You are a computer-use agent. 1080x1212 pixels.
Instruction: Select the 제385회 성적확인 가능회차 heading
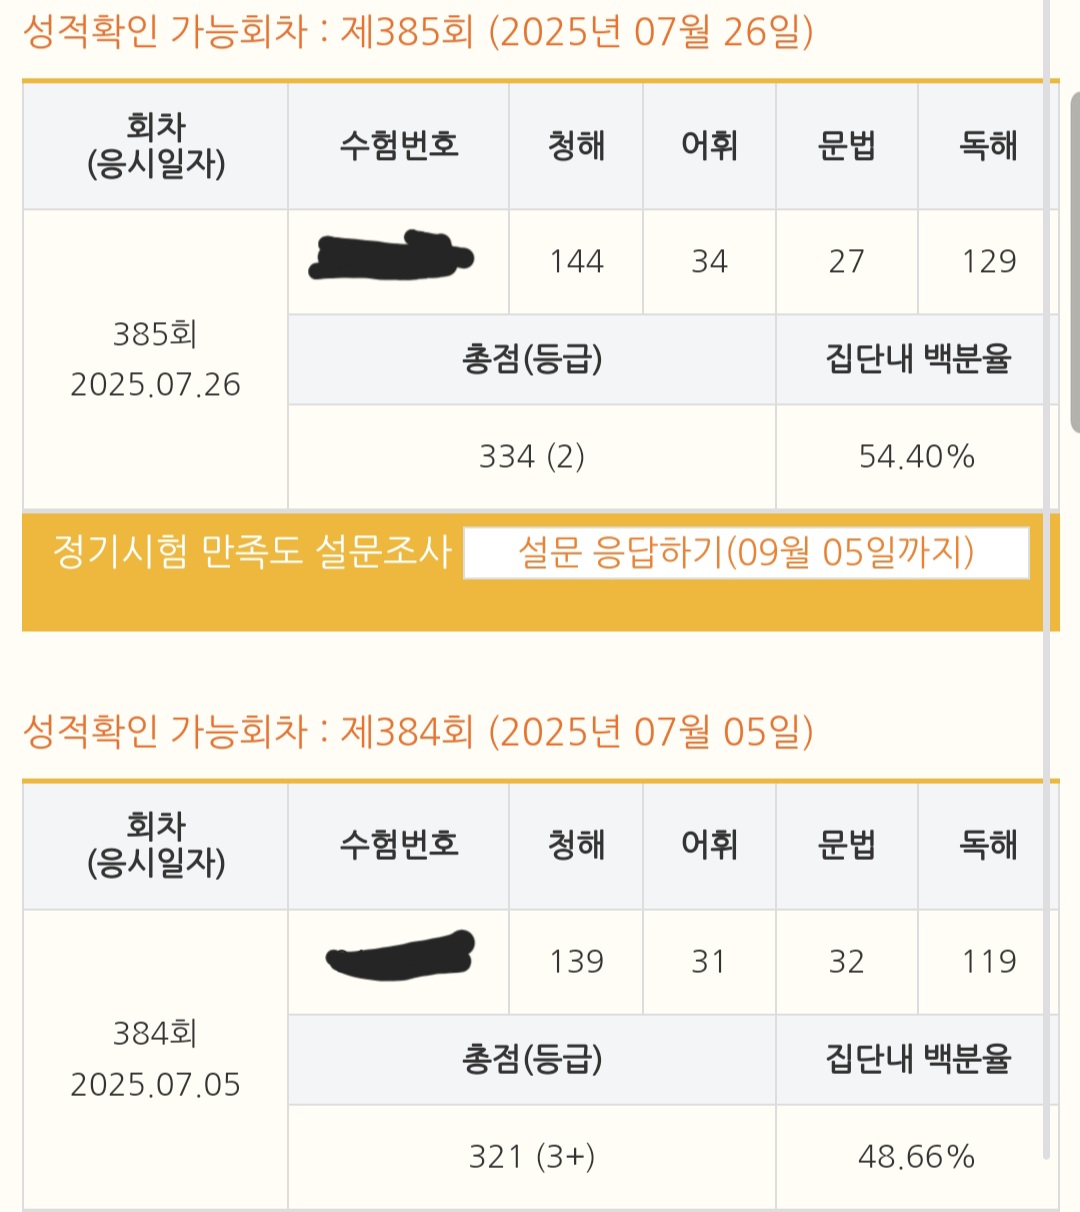pos(418,32)
